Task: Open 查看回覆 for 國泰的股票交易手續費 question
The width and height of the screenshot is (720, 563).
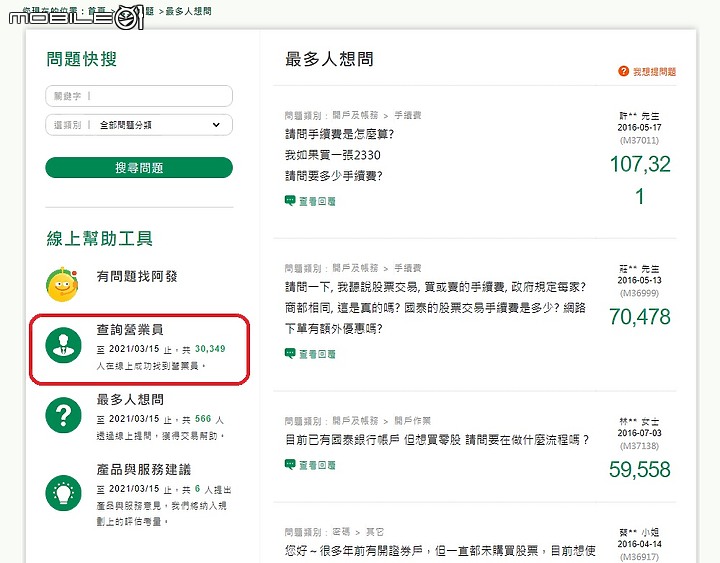Action: click(317, 354)
